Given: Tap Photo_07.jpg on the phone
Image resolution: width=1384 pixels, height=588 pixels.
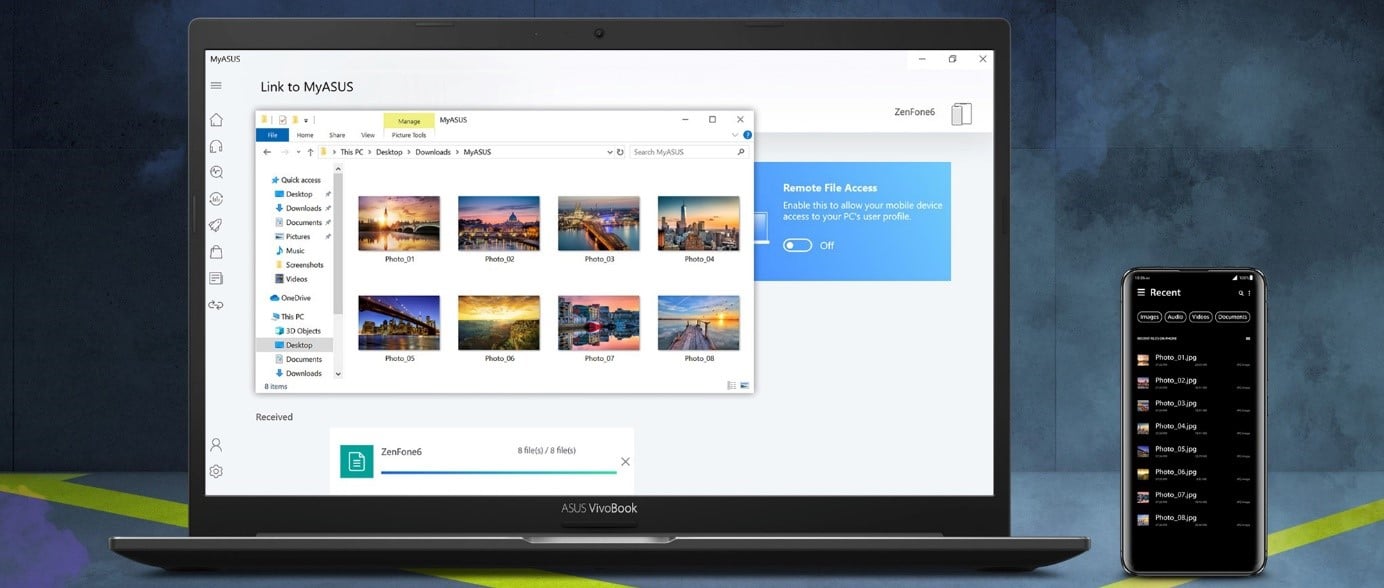Looking at the screenshot, I should (1194, 497).
